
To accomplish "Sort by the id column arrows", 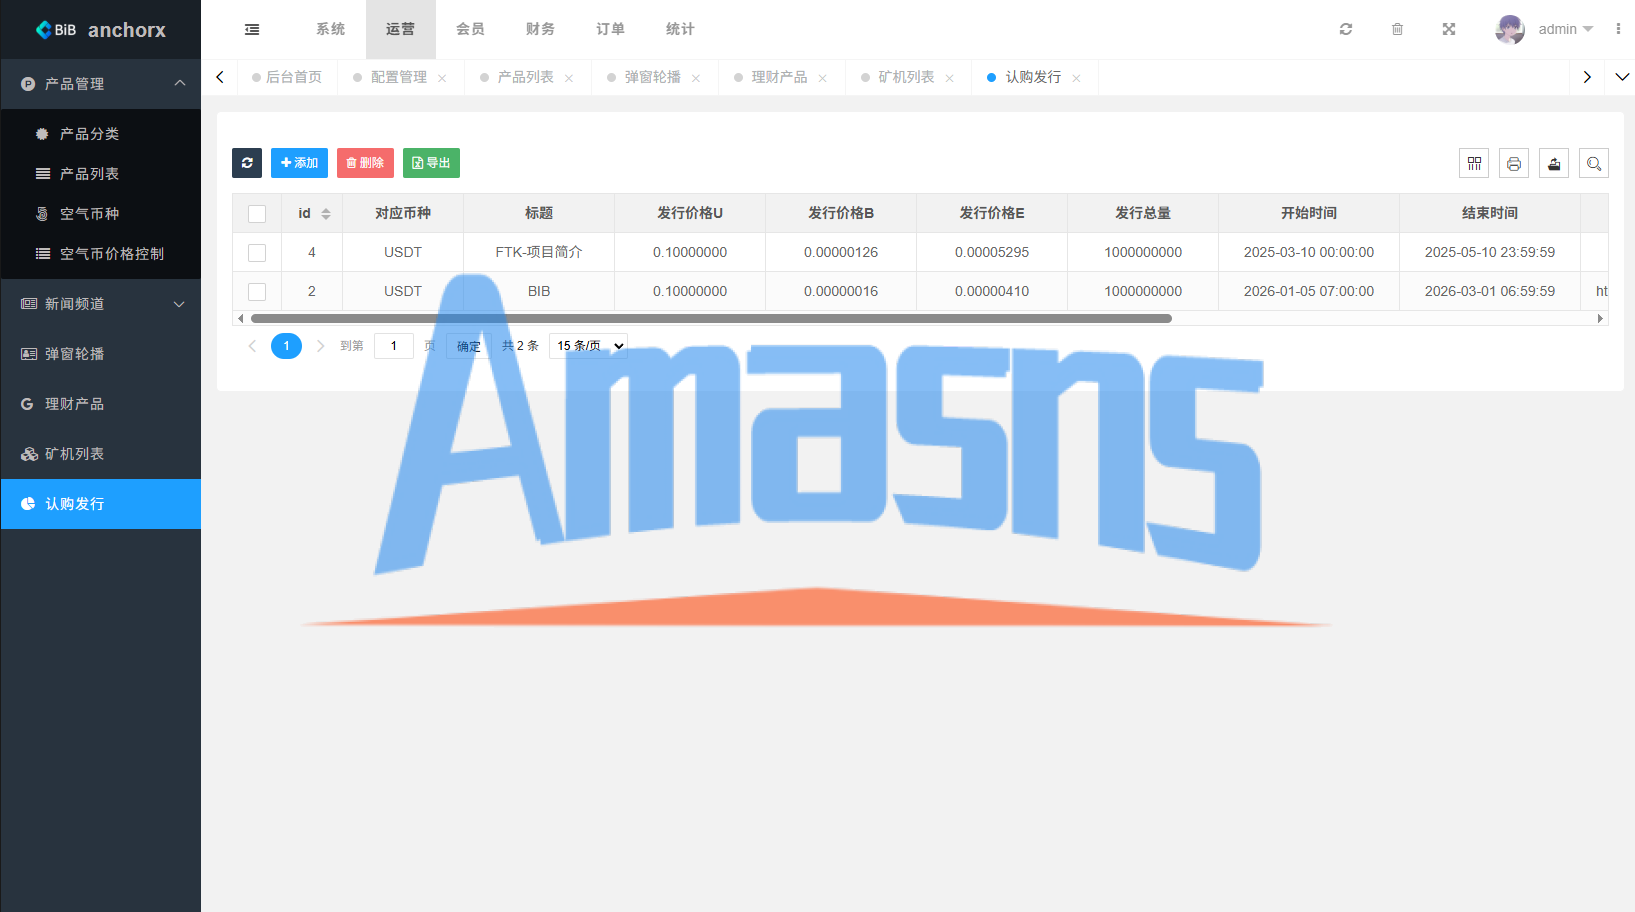I will [x=326, y=213].
